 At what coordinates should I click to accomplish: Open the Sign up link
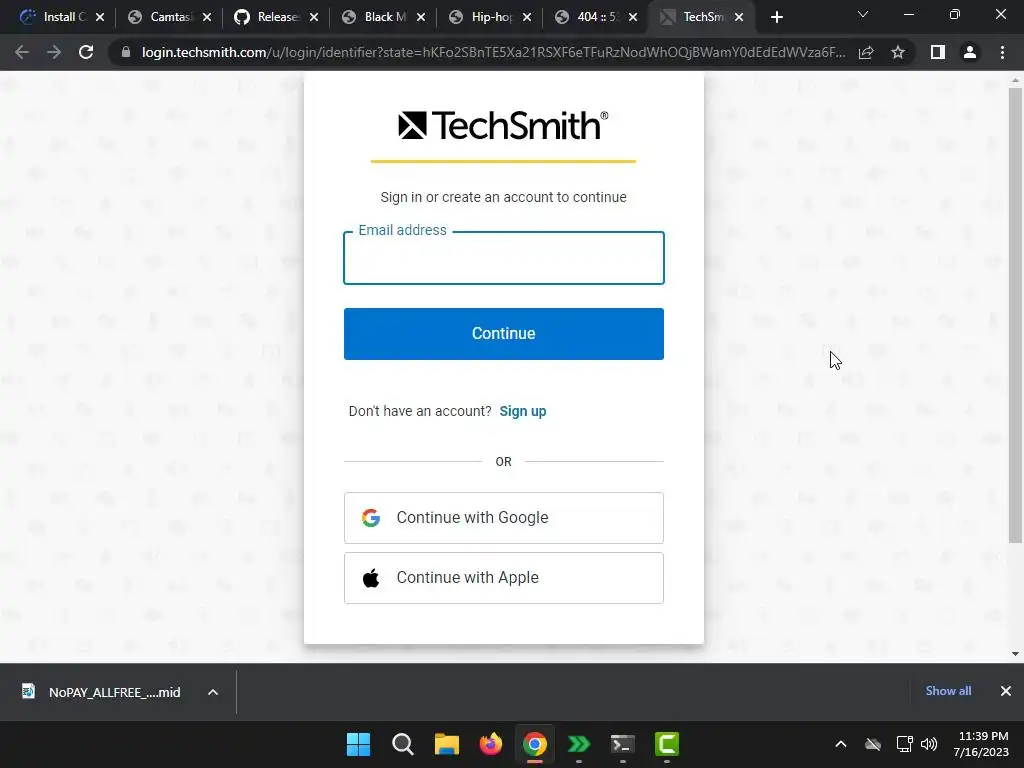coord(522,411)
